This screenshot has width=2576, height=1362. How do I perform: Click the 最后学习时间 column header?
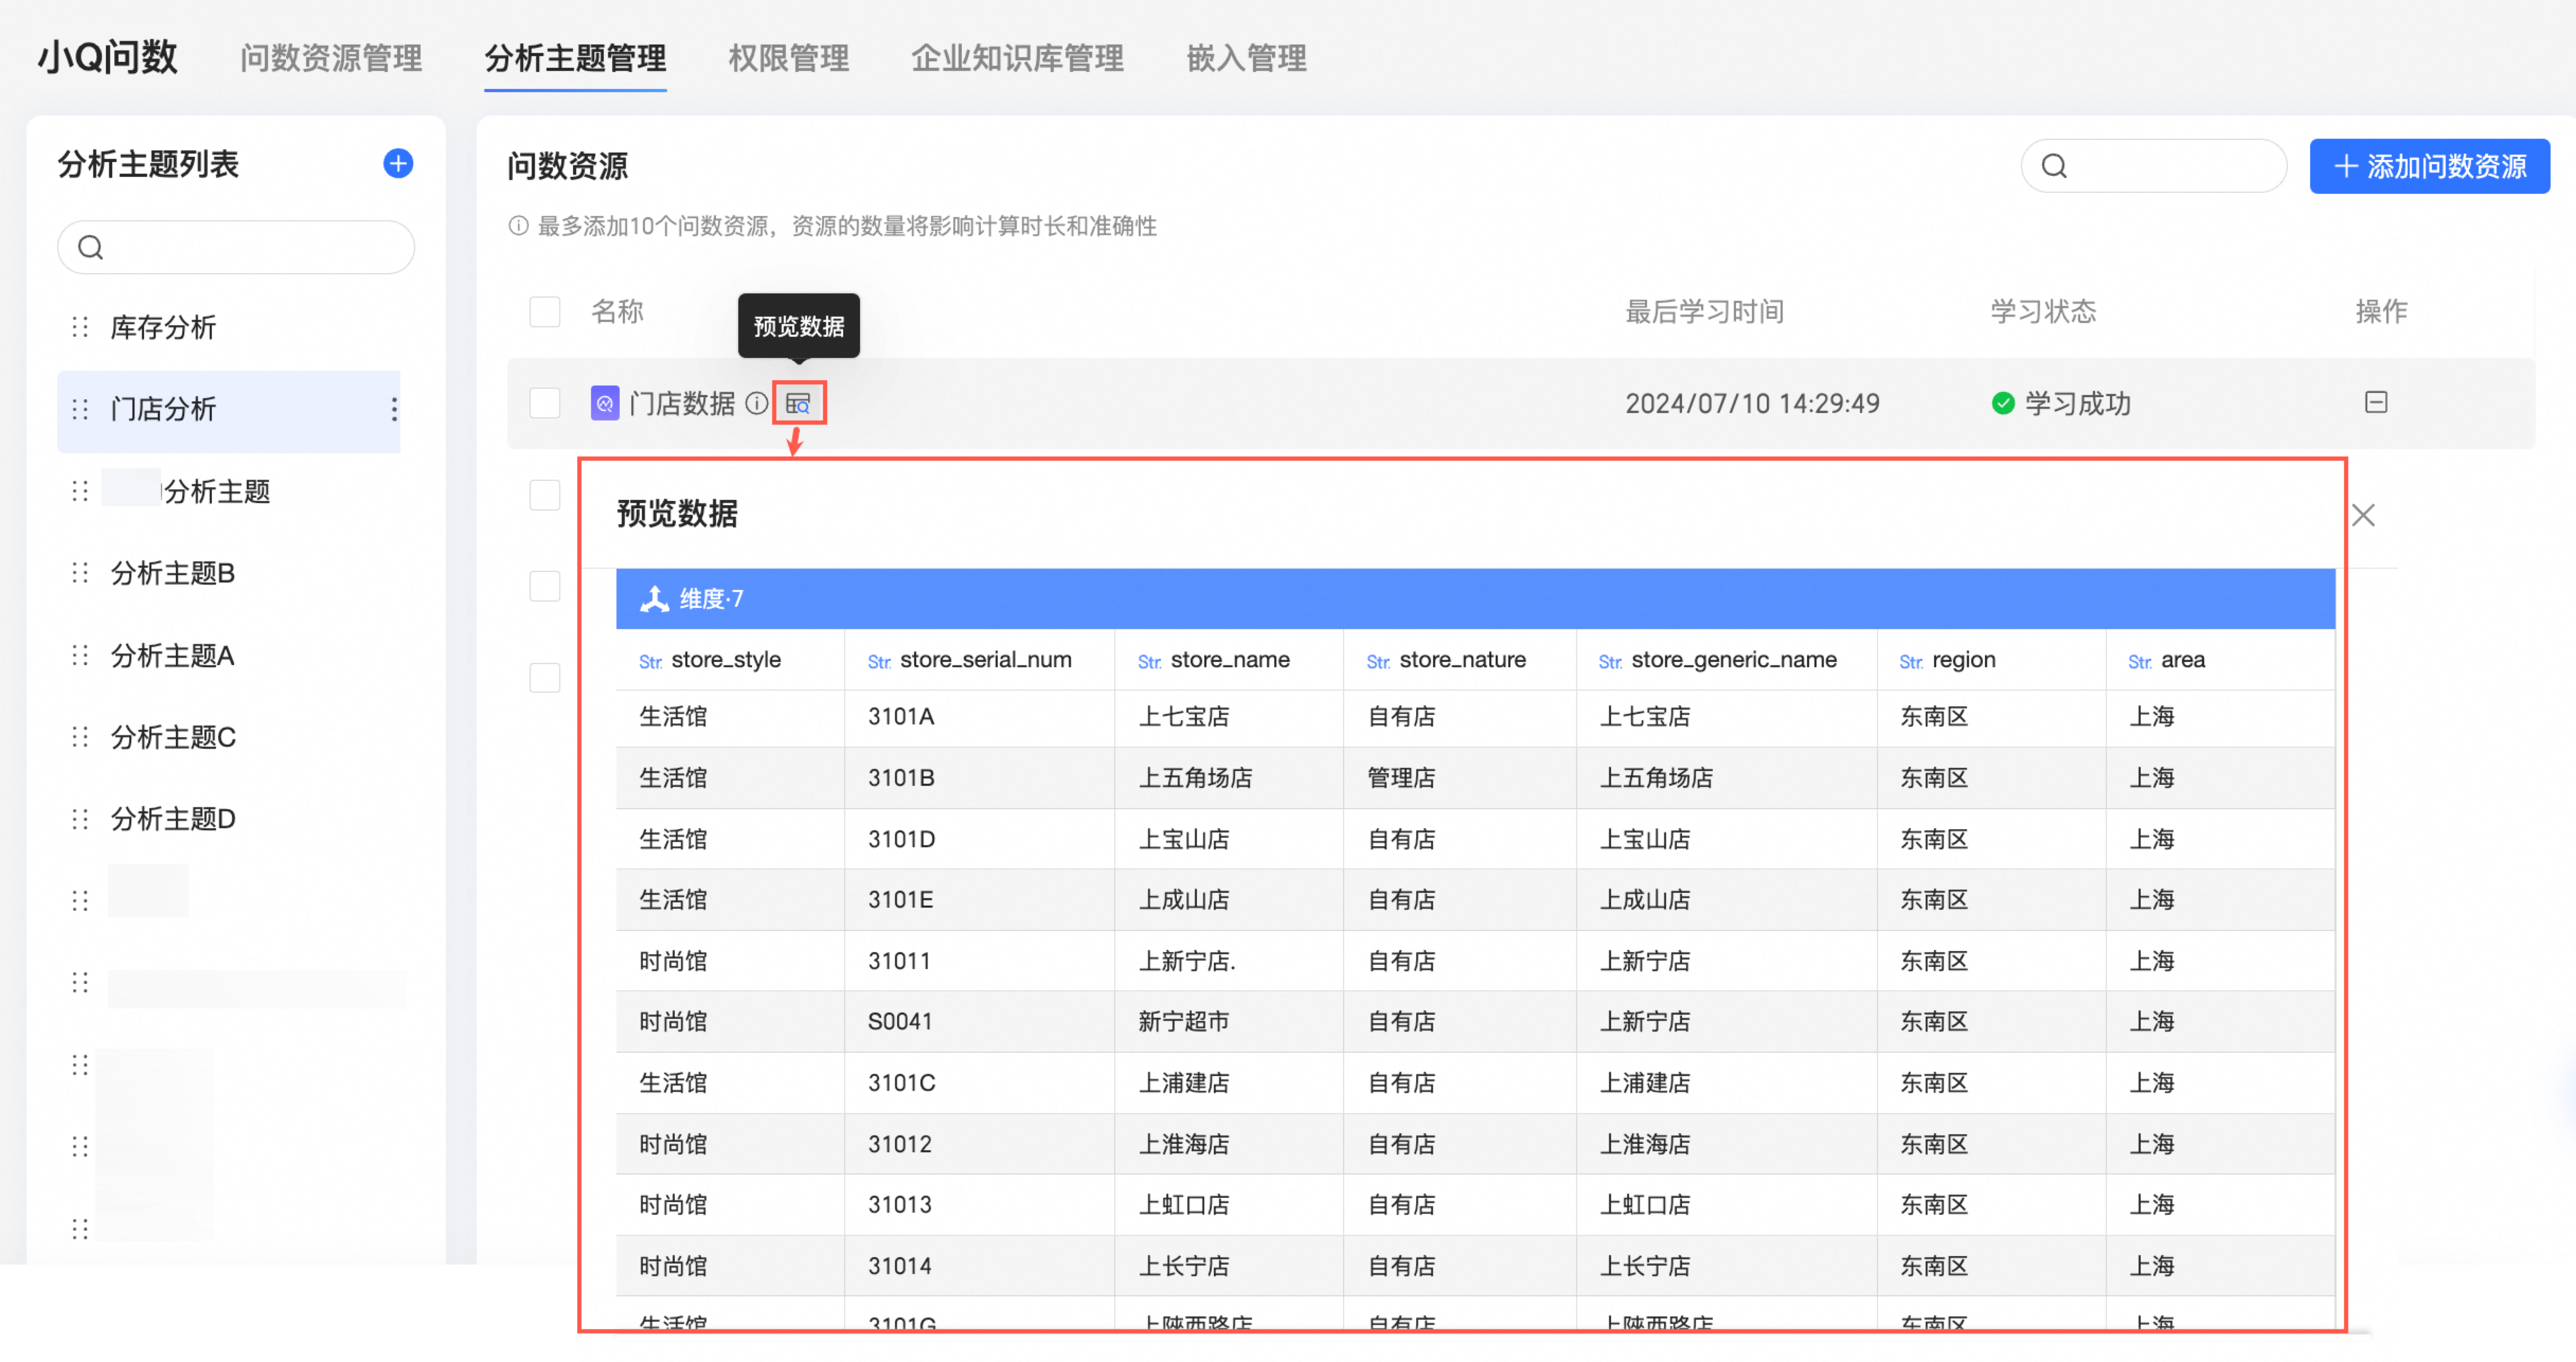(1704, 311)
